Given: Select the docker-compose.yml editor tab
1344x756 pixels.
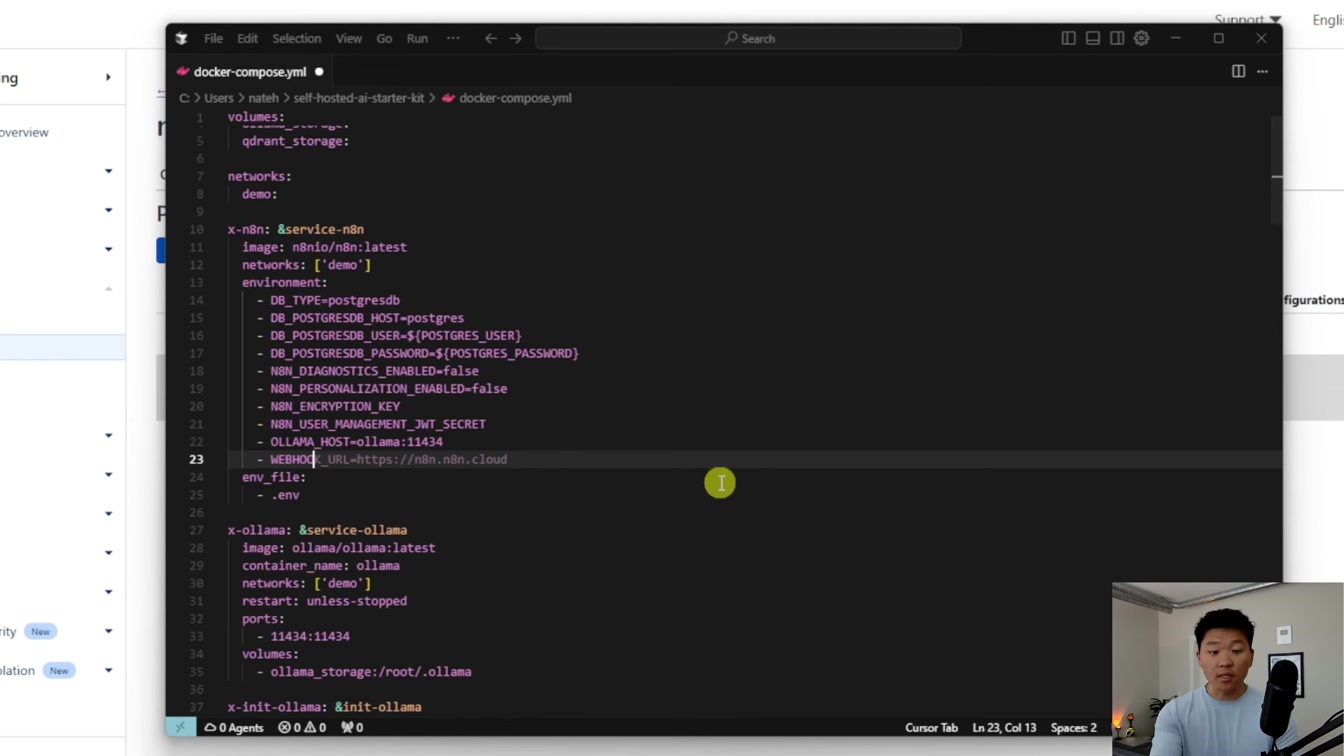Looking at the screenshot, I should click(250, 72).
